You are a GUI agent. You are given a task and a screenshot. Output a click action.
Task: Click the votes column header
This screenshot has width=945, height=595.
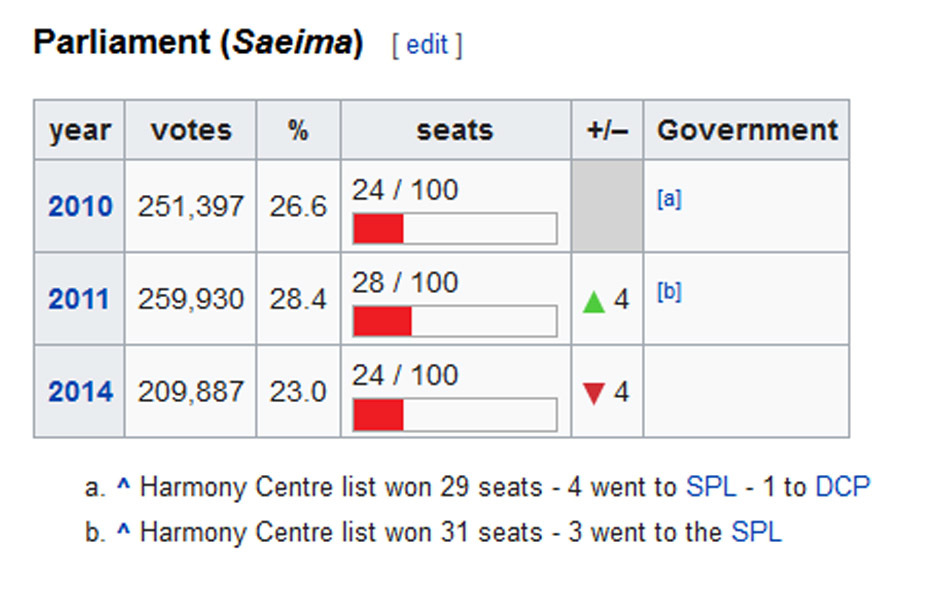tap(190, 130)
